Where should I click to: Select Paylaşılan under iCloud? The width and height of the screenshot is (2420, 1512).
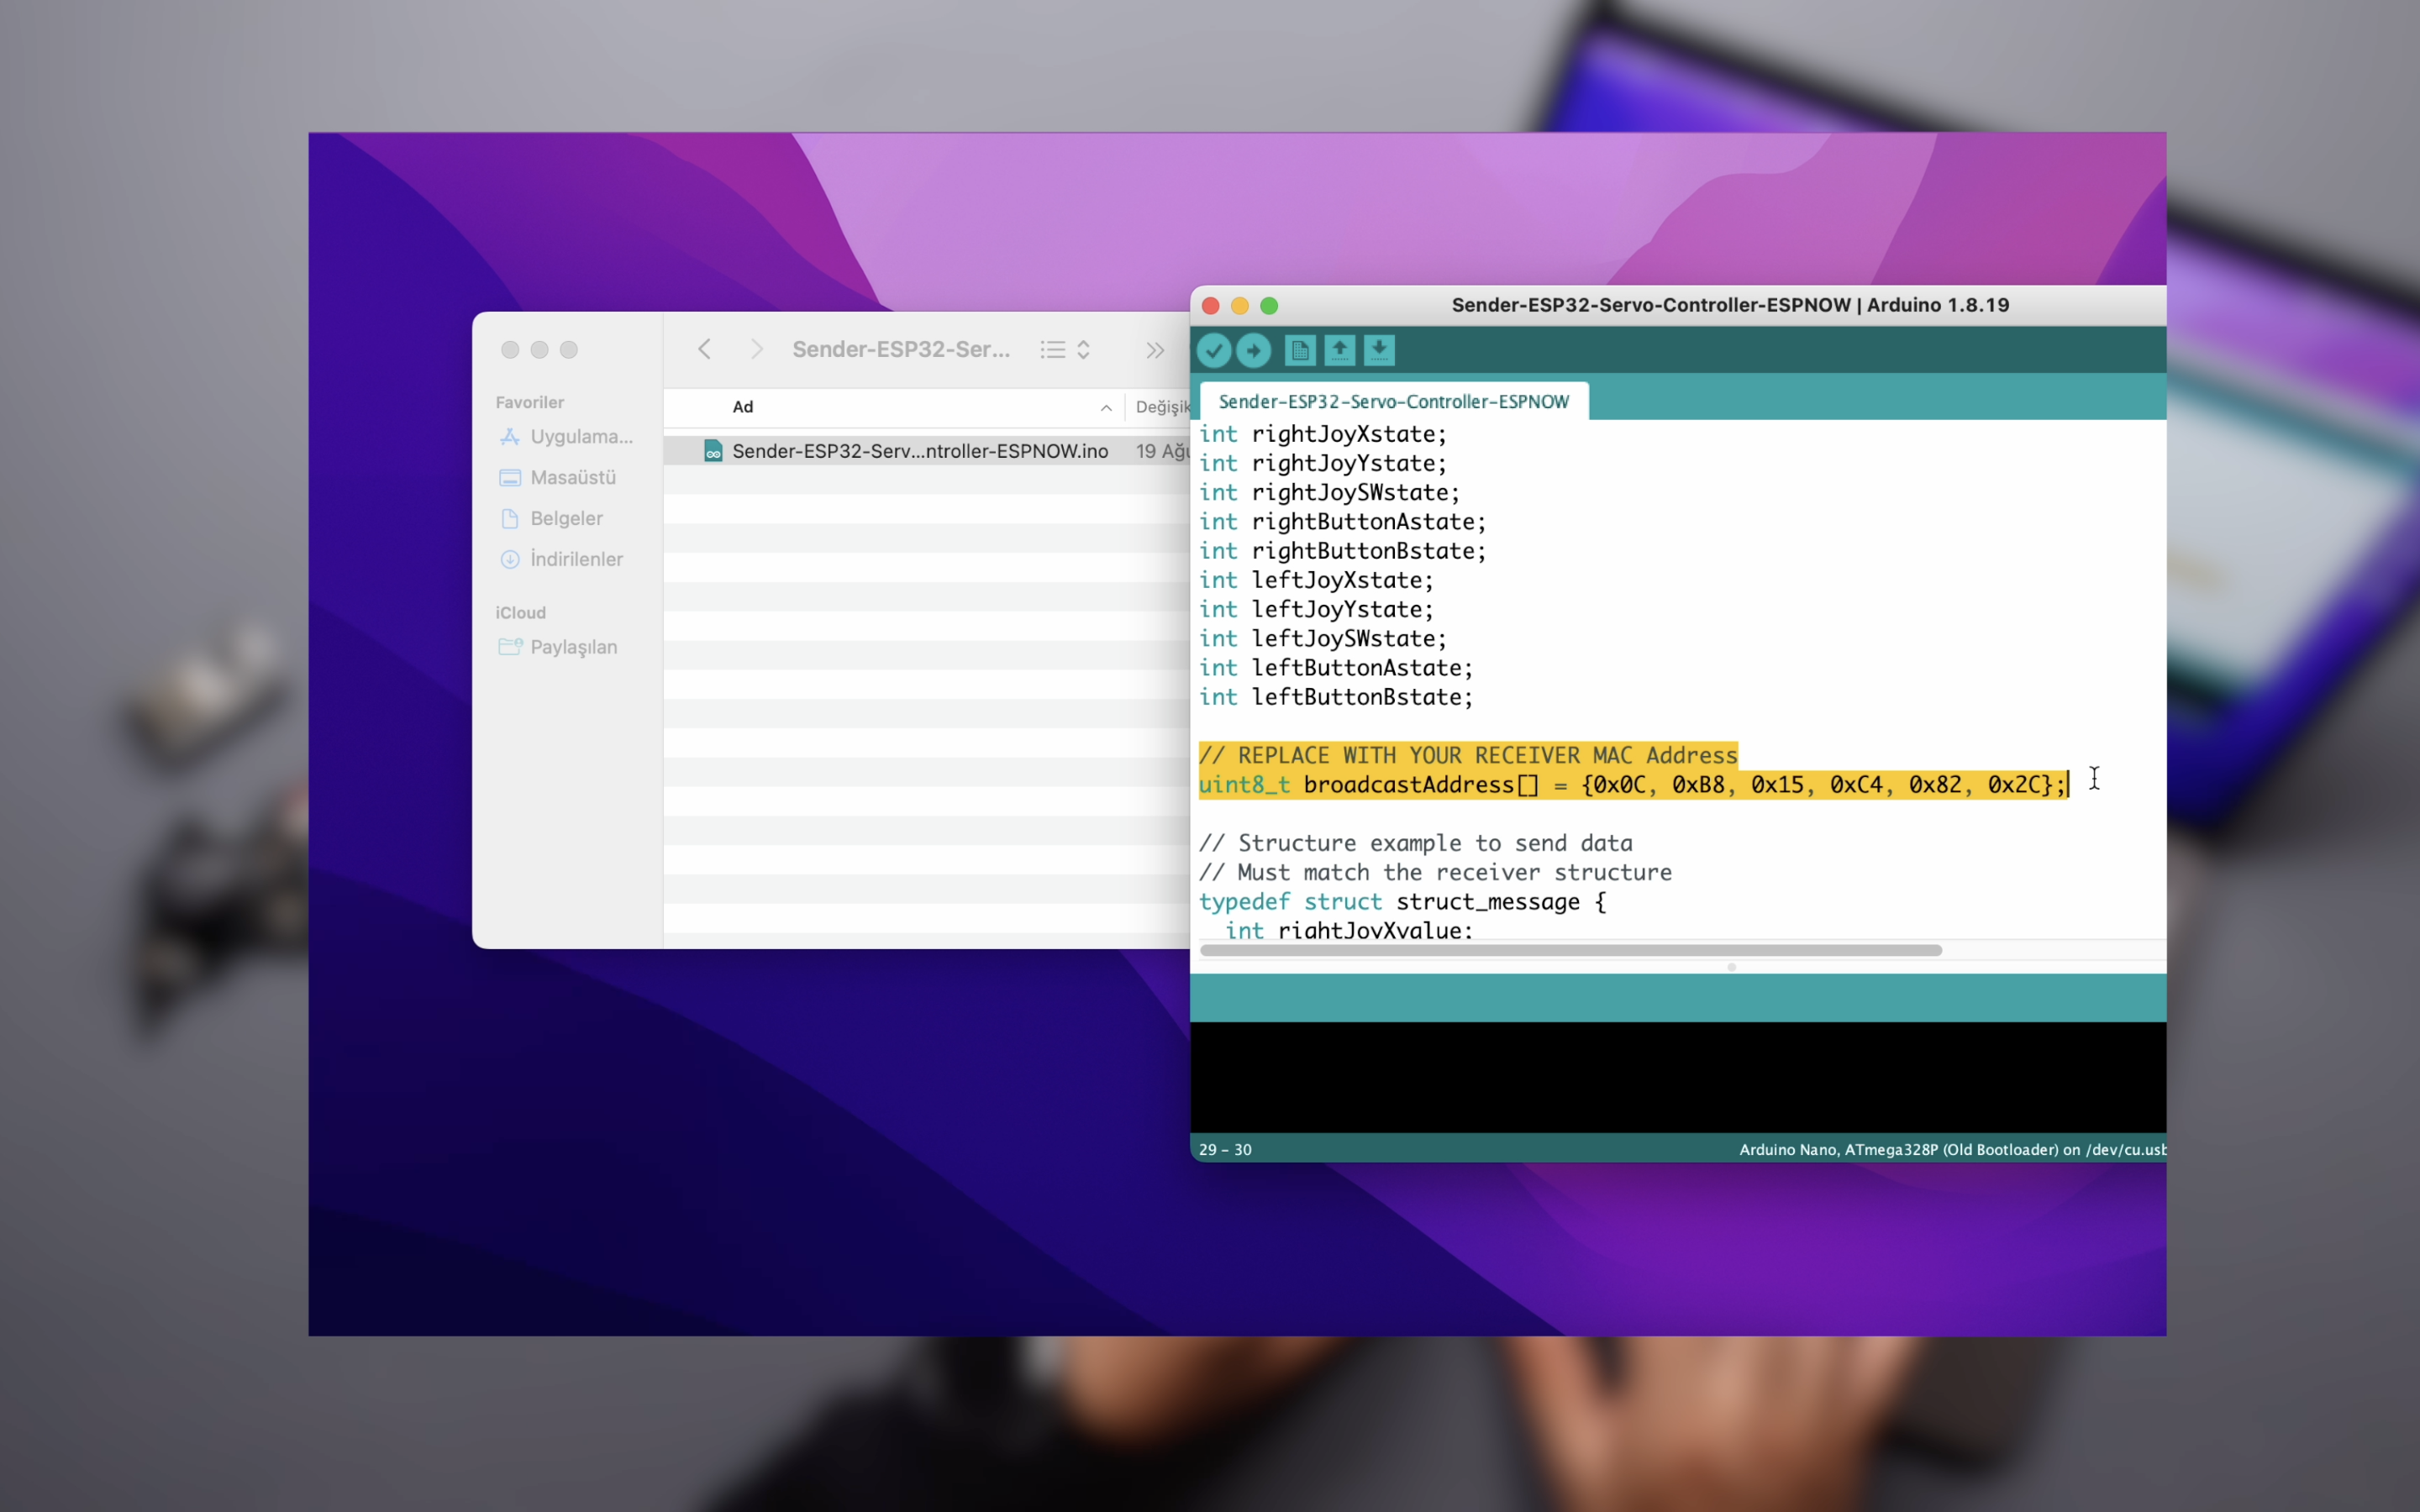[572, 647]
